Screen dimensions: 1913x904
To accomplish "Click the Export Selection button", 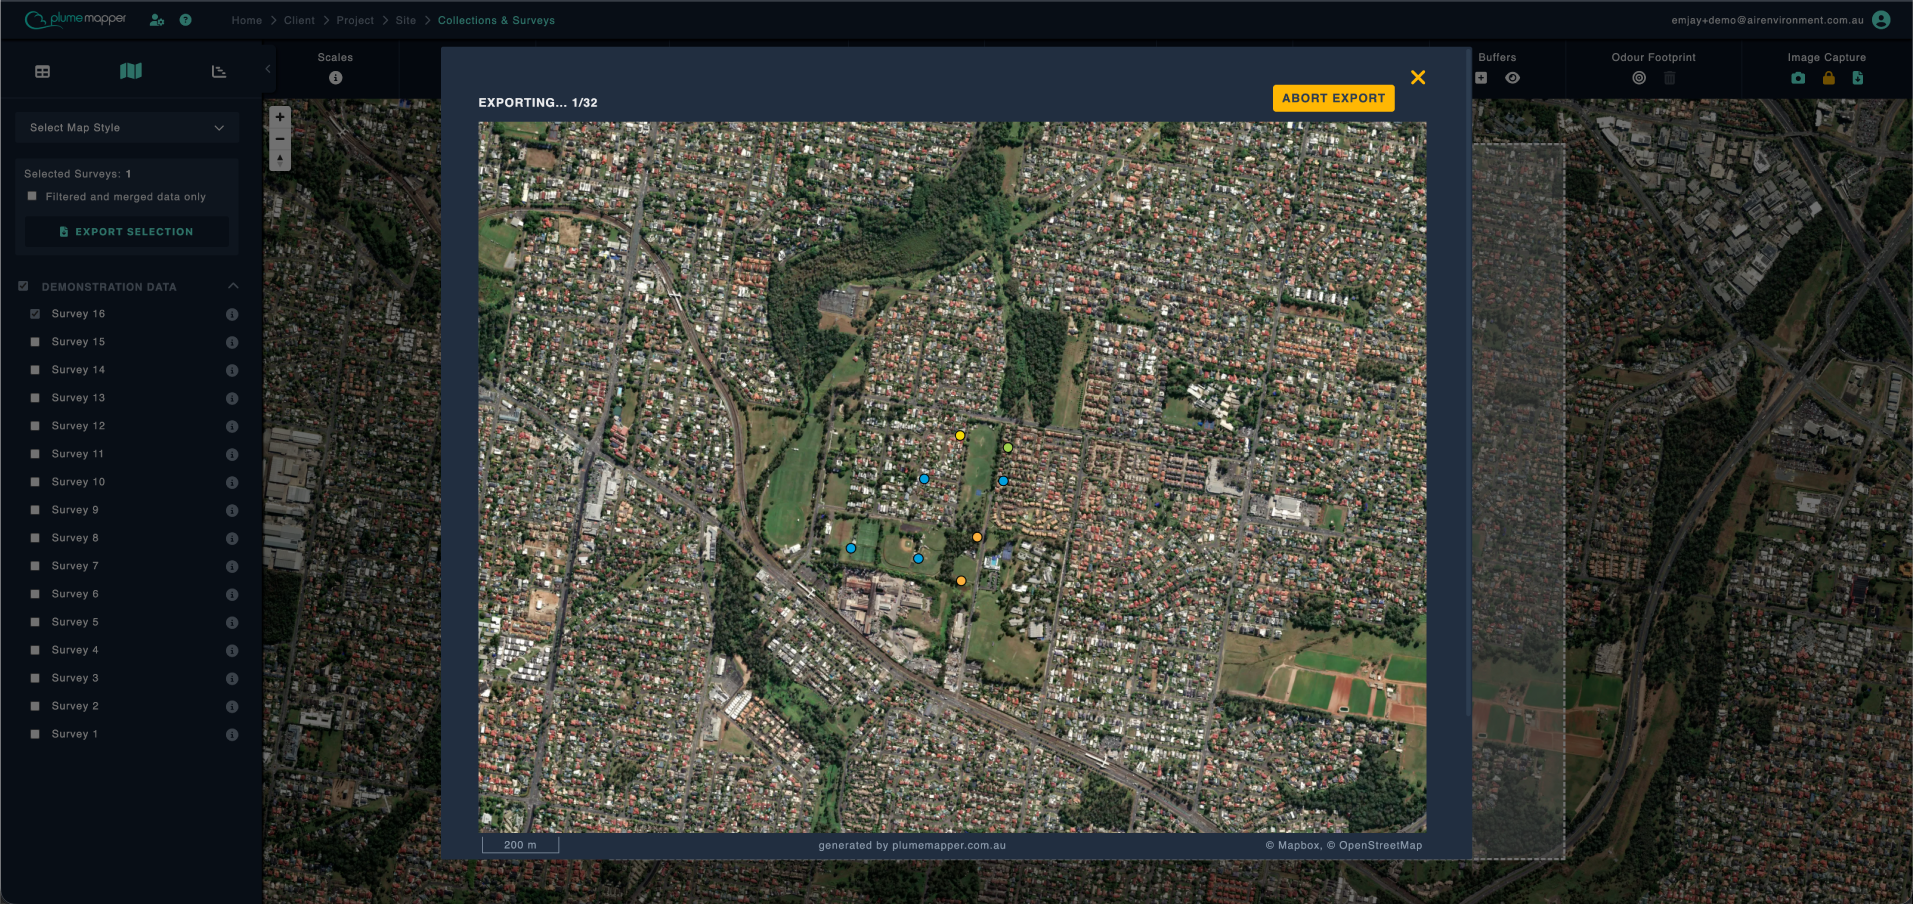I will pos(127,232).
